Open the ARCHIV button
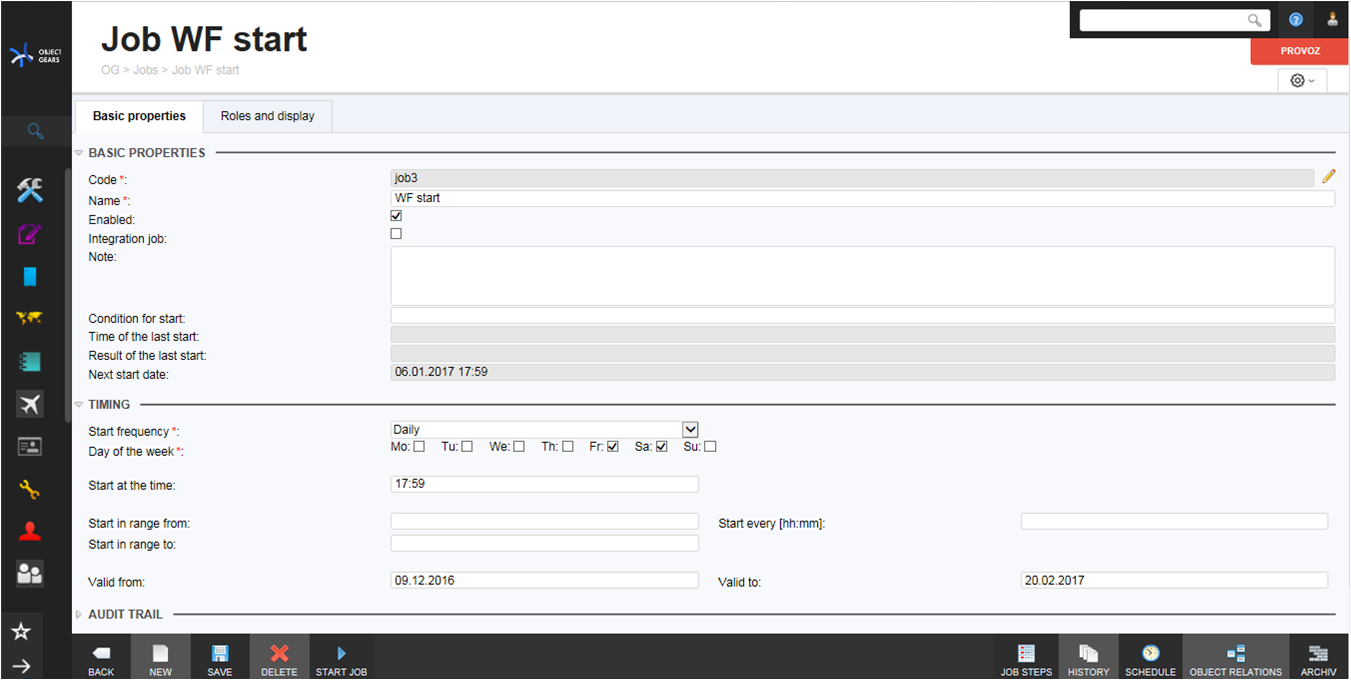The width and height of the screenshot is (1351, 680). (1318, 658)
